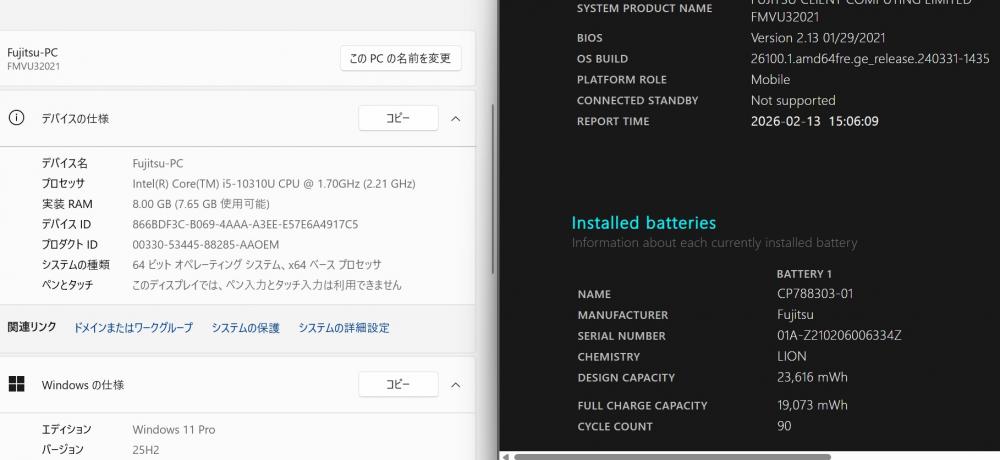1000x460 pixels.
Task: Click the horizontal scrollbar left arrow
Action: click(x=506, y=456)
